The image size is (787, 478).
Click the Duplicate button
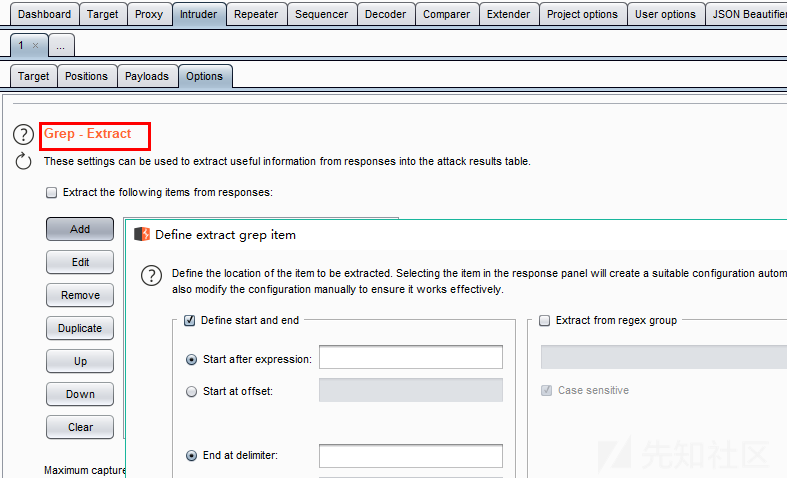click(80, 328)
